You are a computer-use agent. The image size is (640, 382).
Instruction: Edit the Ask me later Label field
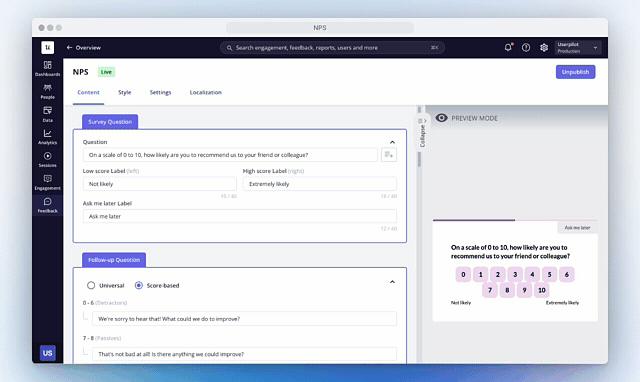pyautogui.click(x=240, y=216)
